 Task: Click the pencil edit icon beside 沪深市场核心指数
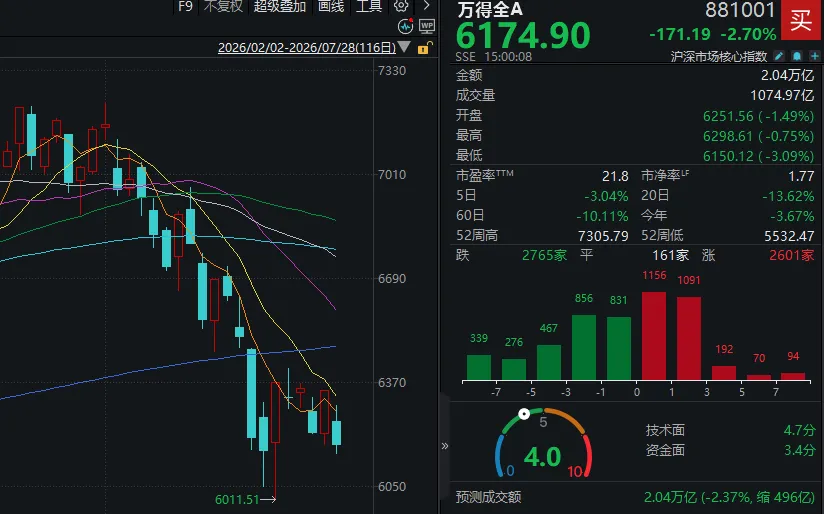click(x=779, y=56)
